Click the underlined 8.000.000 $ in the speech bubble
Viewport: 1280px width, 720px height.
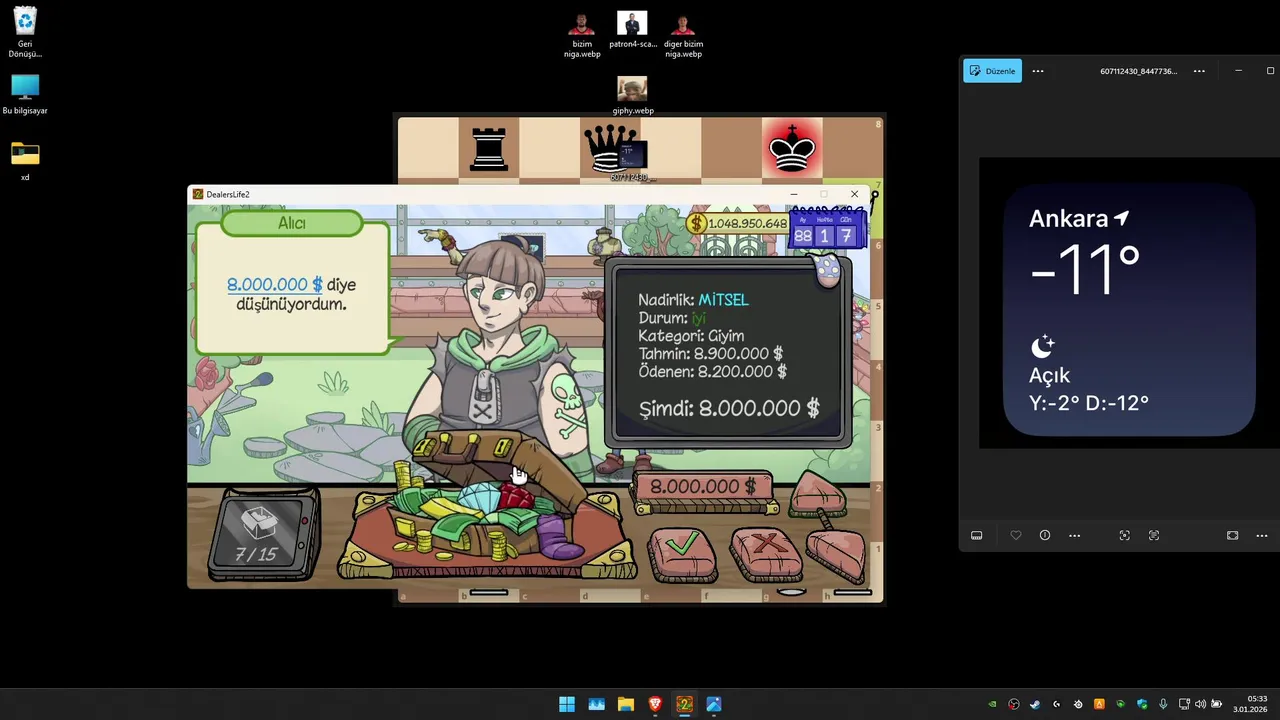(x=274, y=284)
